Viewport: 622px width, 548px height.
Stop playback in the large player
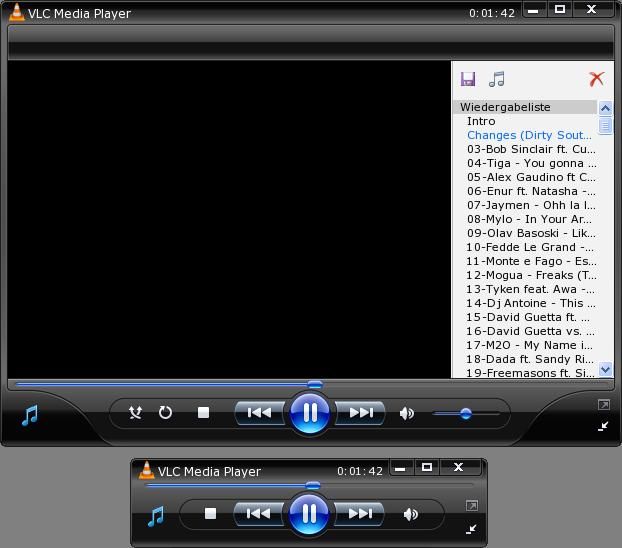203,413
